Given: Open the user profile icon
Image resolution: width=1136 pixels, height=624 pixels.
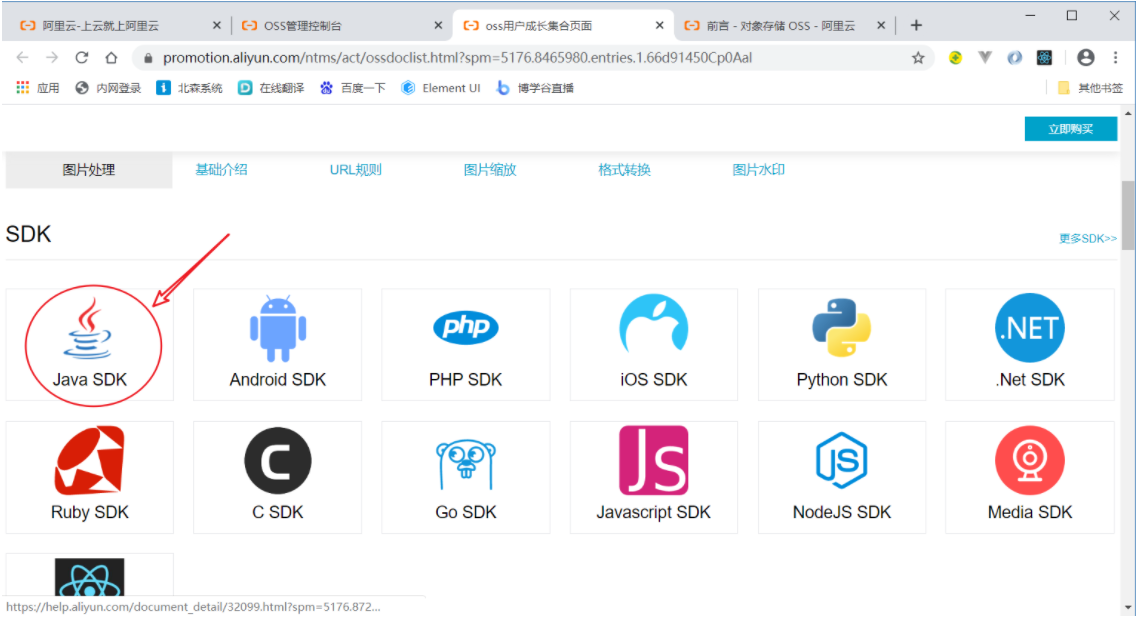Looking at the screenshot, I should [1085, 57].
